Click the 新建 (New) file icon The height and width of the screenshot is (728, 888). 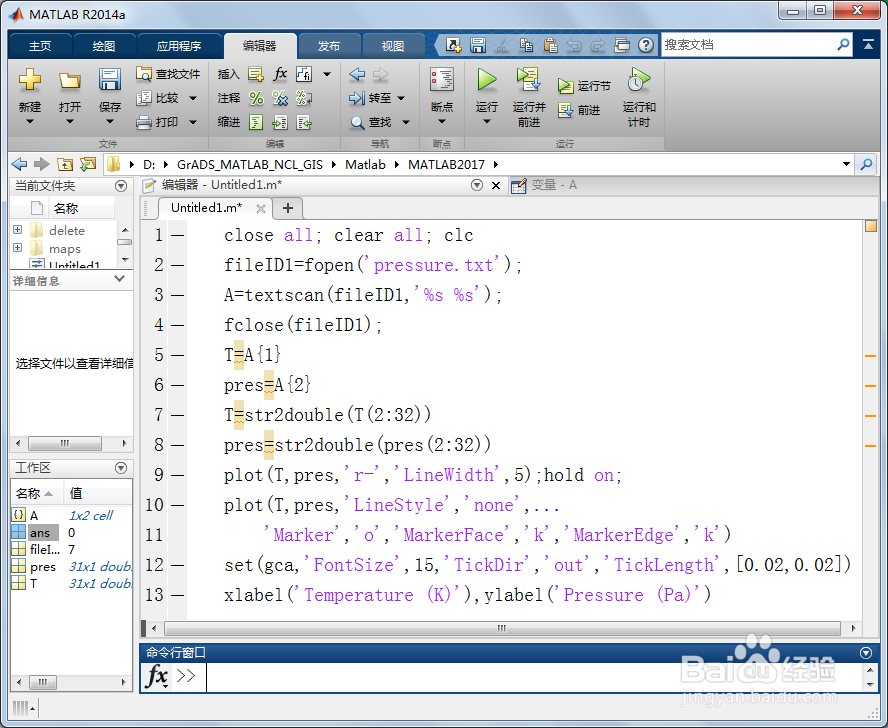coord(29,80)
